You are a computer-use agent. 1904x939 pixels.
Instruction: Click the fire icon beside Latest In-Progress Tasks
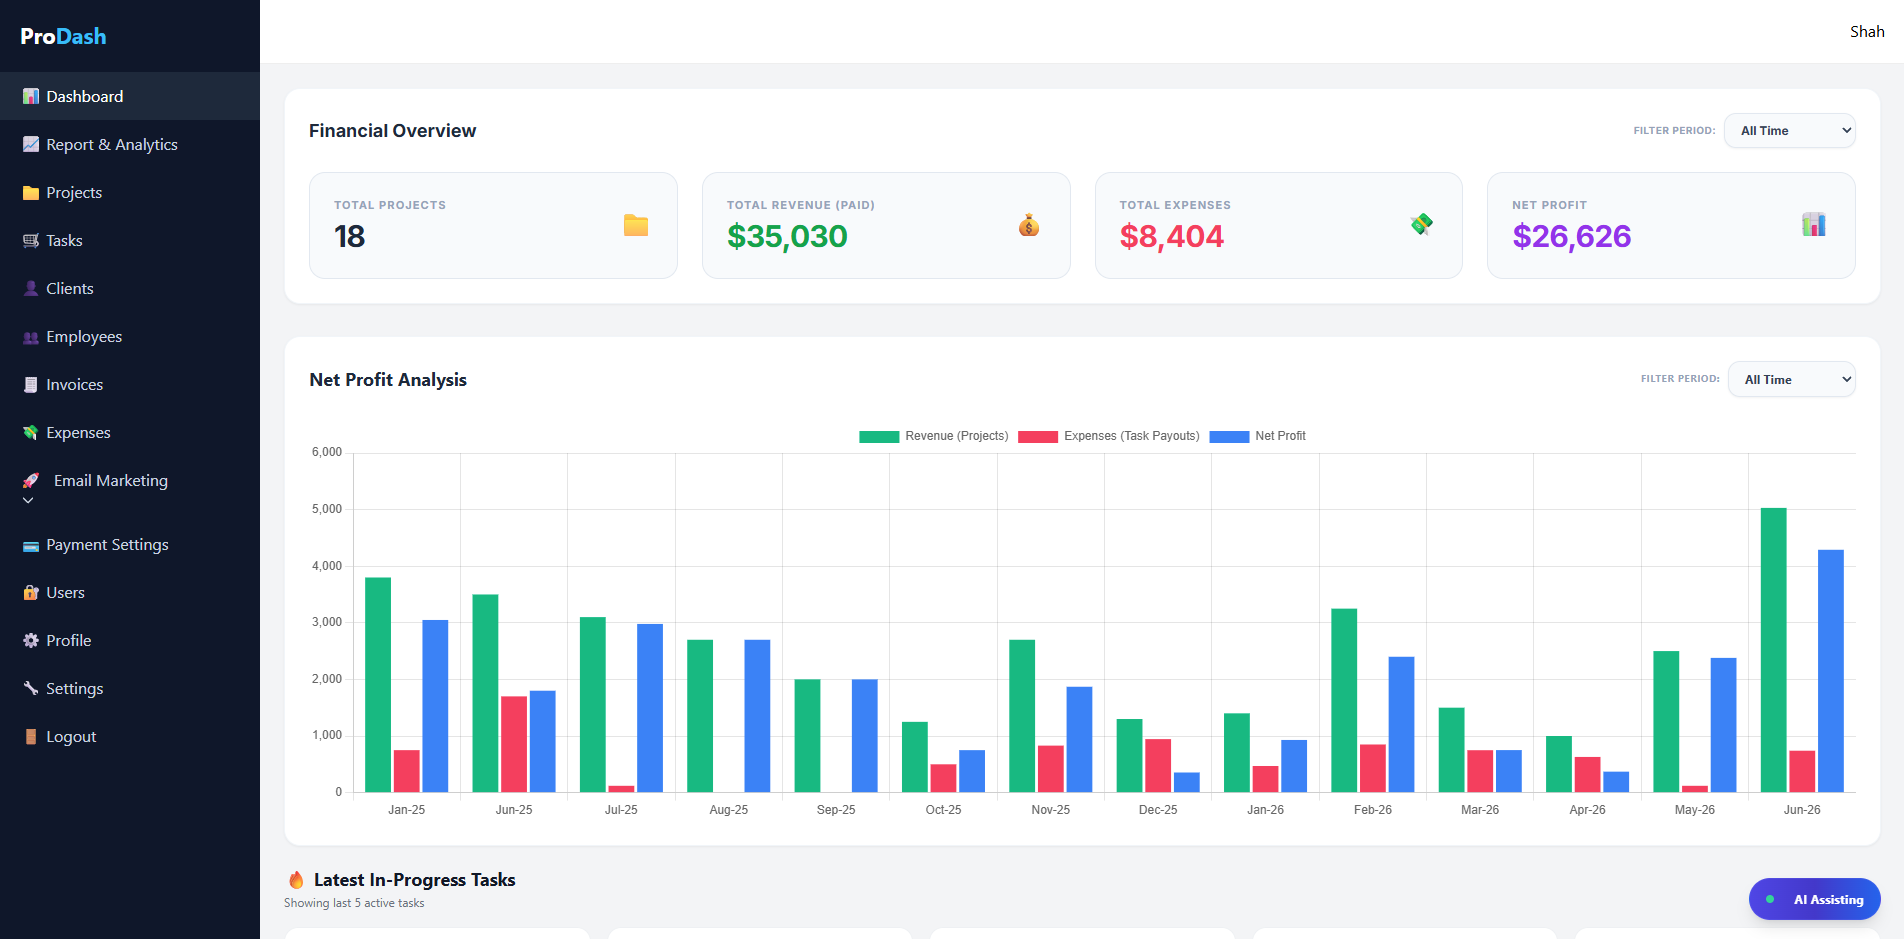tap(296, 880)
